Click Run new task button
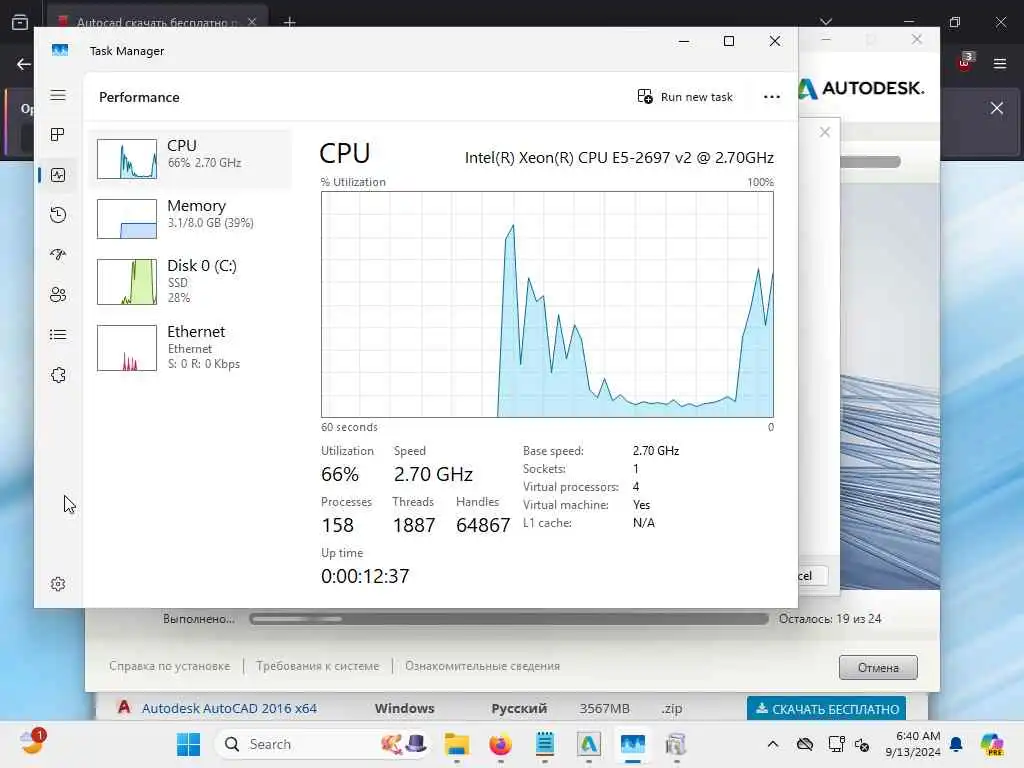Viewport: 1024px width, 768px height. tap(685, 97)
